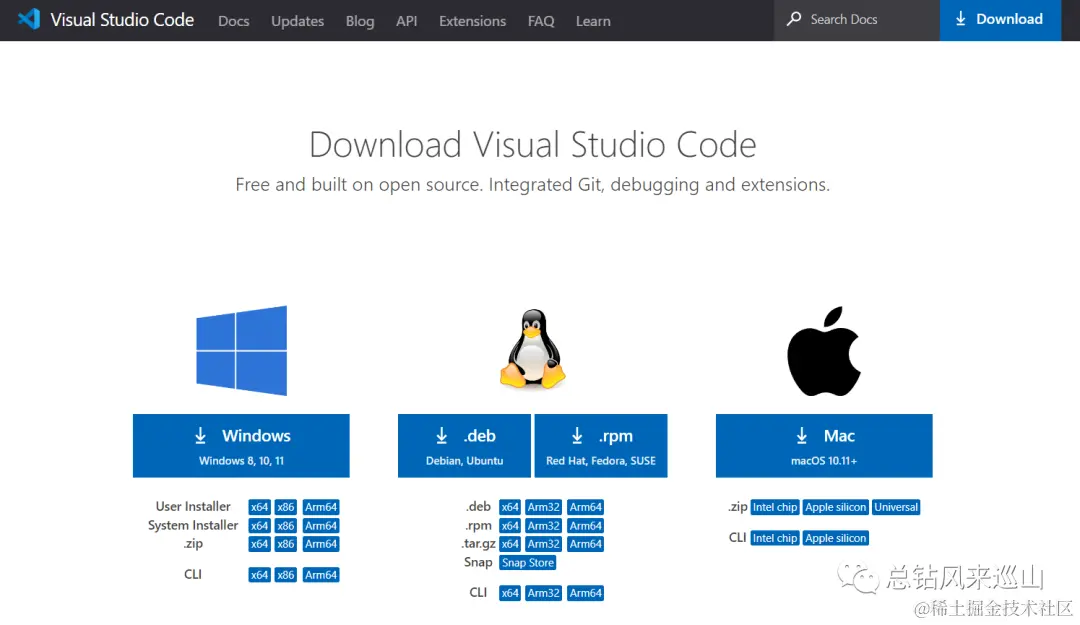The width and height of the screenshot is (1080, 625).
Task: Select x86 for Windows .zip
Action: pyautogui.click(x=285, y=544)
